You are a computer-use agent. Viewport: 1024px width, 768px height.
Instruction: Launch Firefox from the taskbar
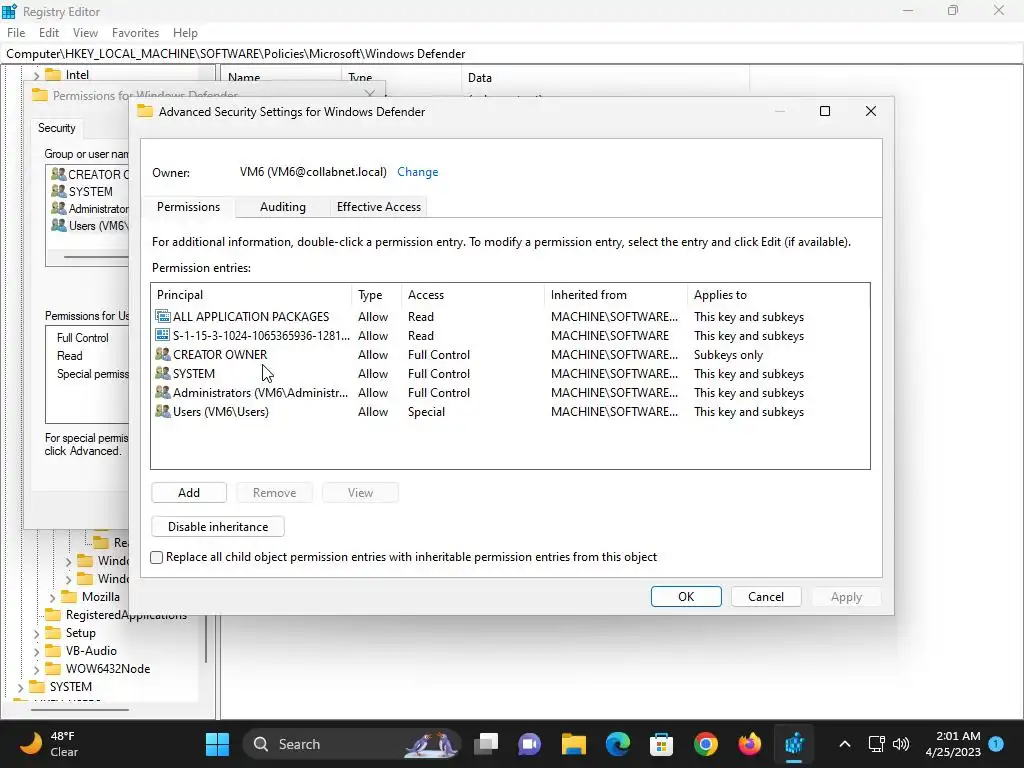tap(750, 744)
